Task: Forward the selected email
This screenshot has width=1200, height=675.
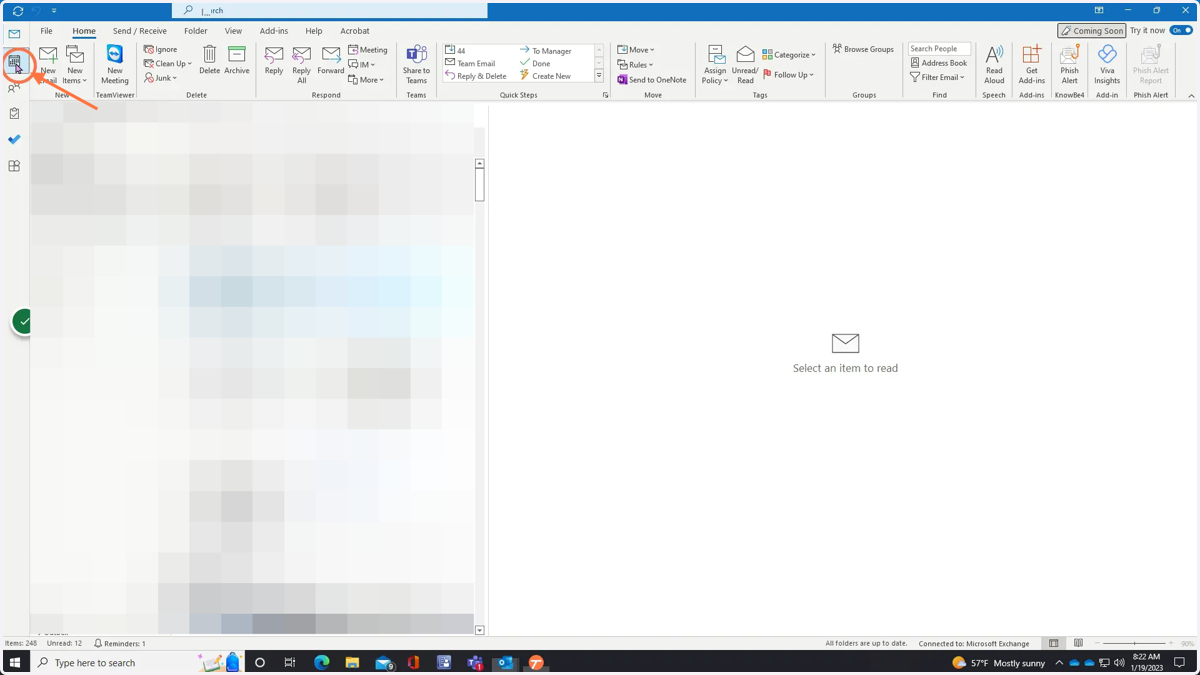Action: 331,61
